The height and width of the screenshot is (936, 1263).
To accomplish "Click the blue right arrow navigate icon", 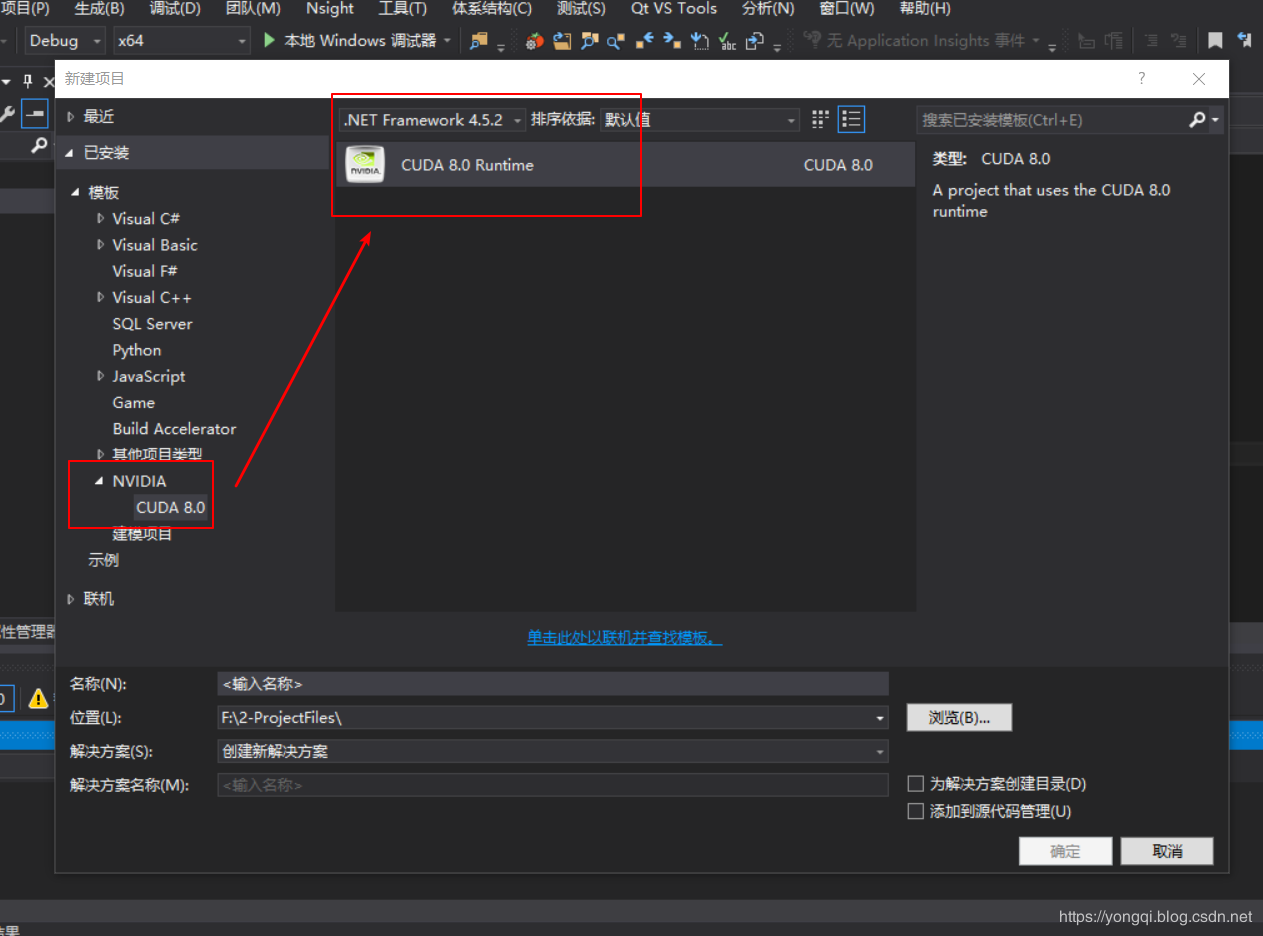I will (671, 41).
